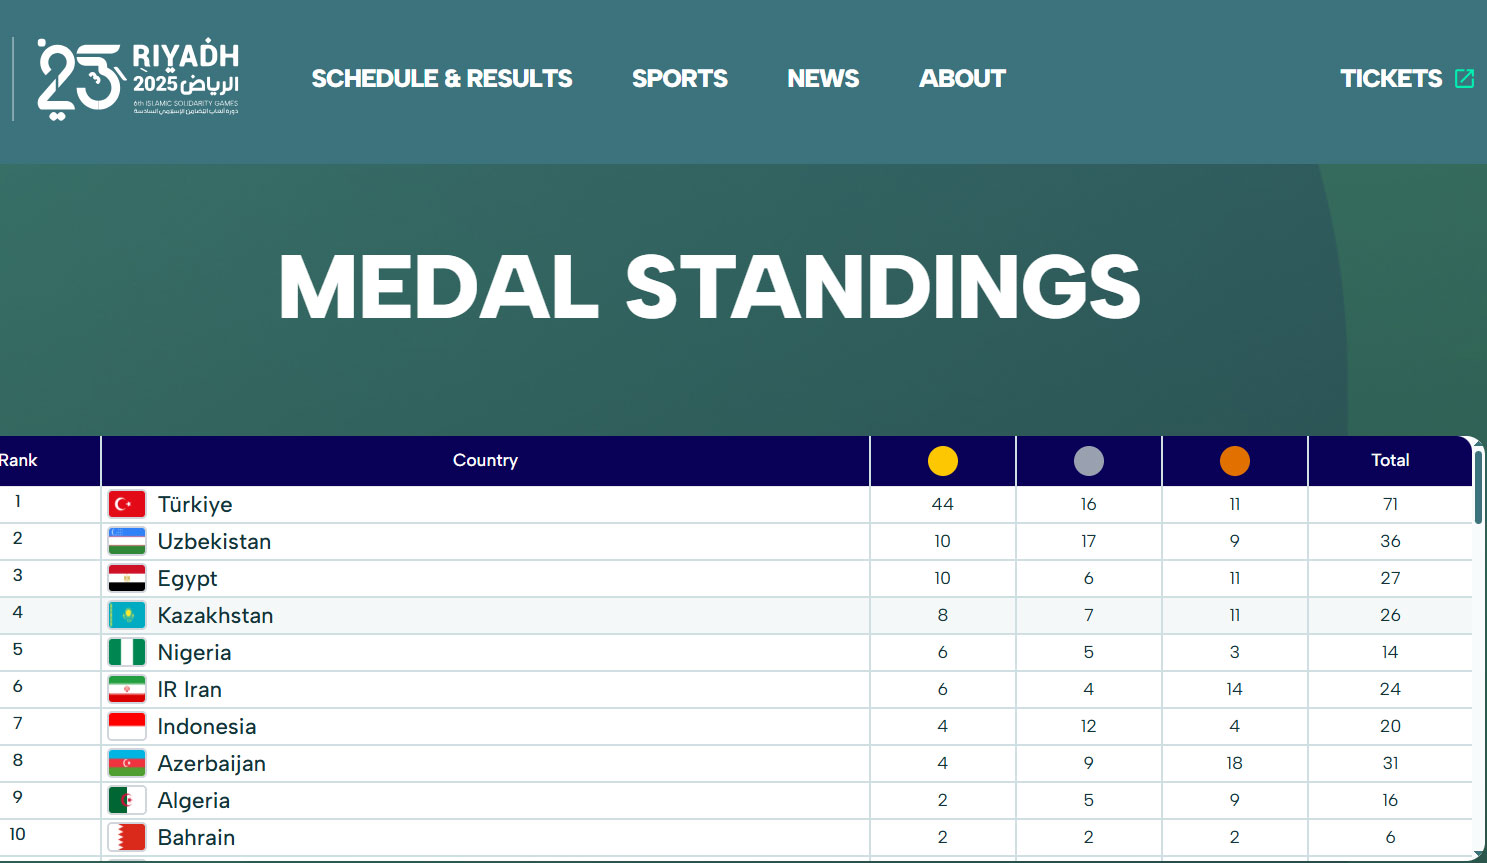The width and height of the screenshot is (1487, 863).
Task: Click the Azerbaijan flag icon
Action: 127,763
